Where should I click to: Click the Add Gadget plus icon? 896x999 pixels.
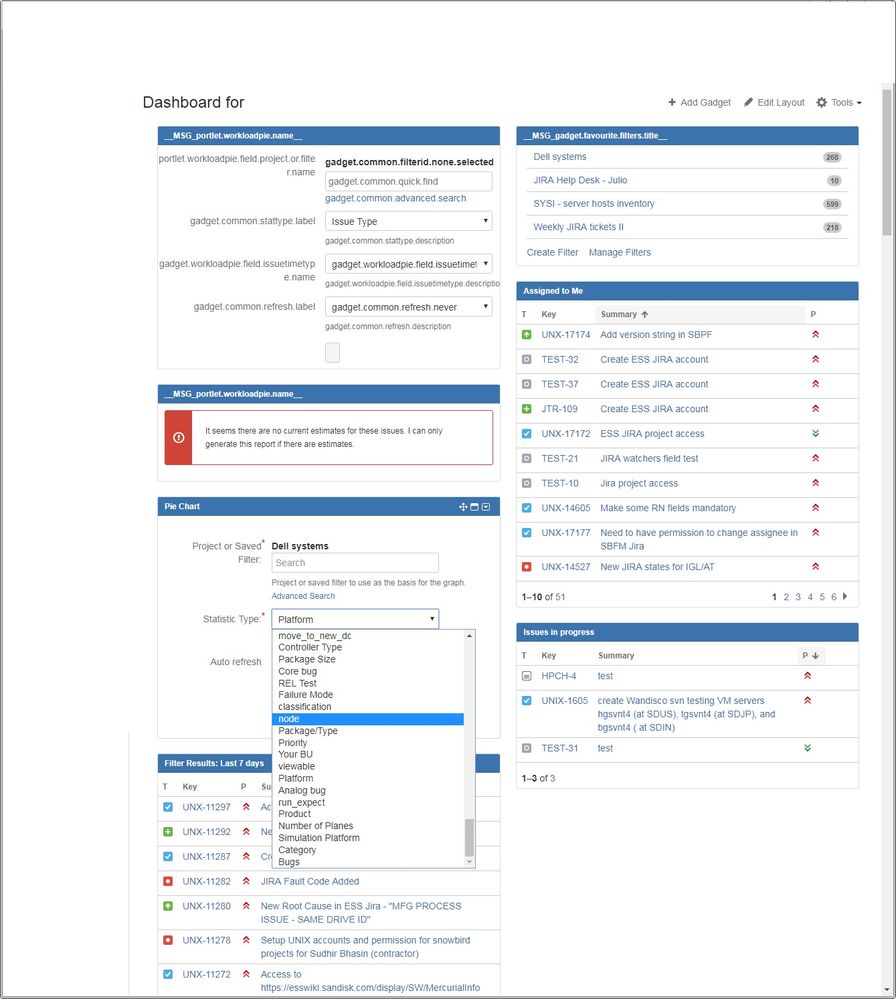672,102
